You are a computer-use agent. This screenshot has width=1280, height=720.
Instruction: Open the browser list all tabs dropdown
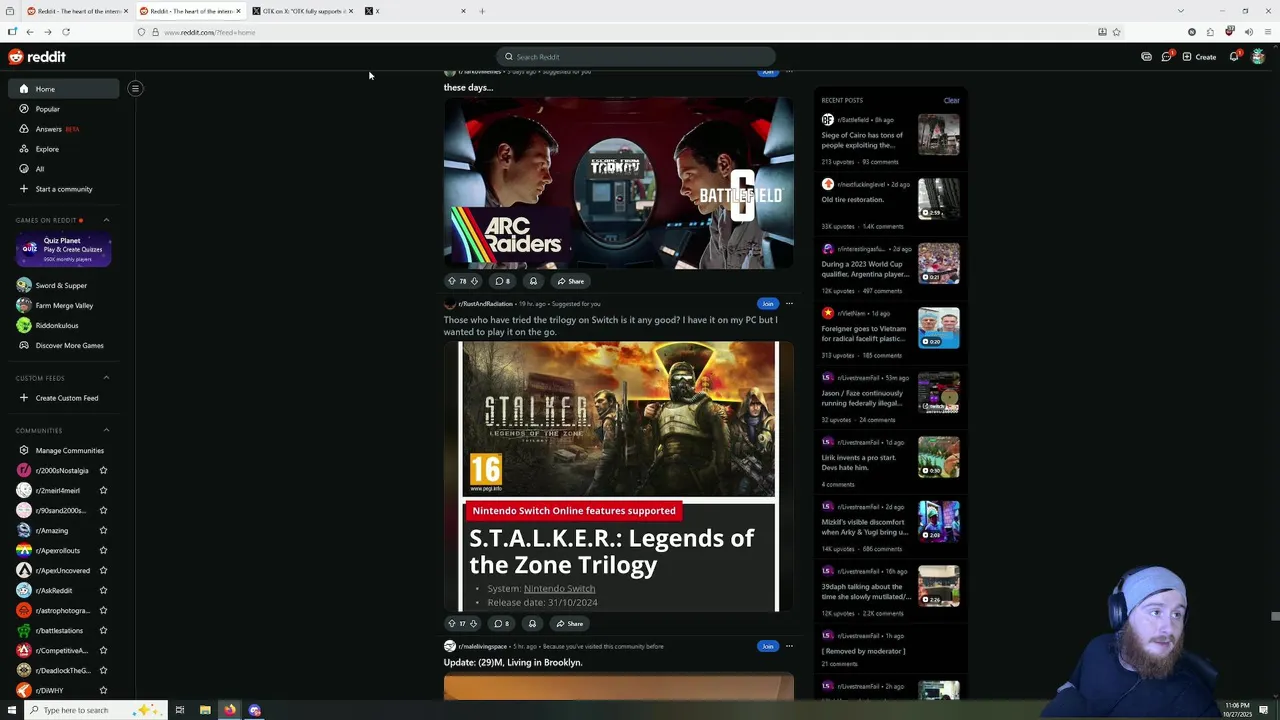coord(1180,11)
